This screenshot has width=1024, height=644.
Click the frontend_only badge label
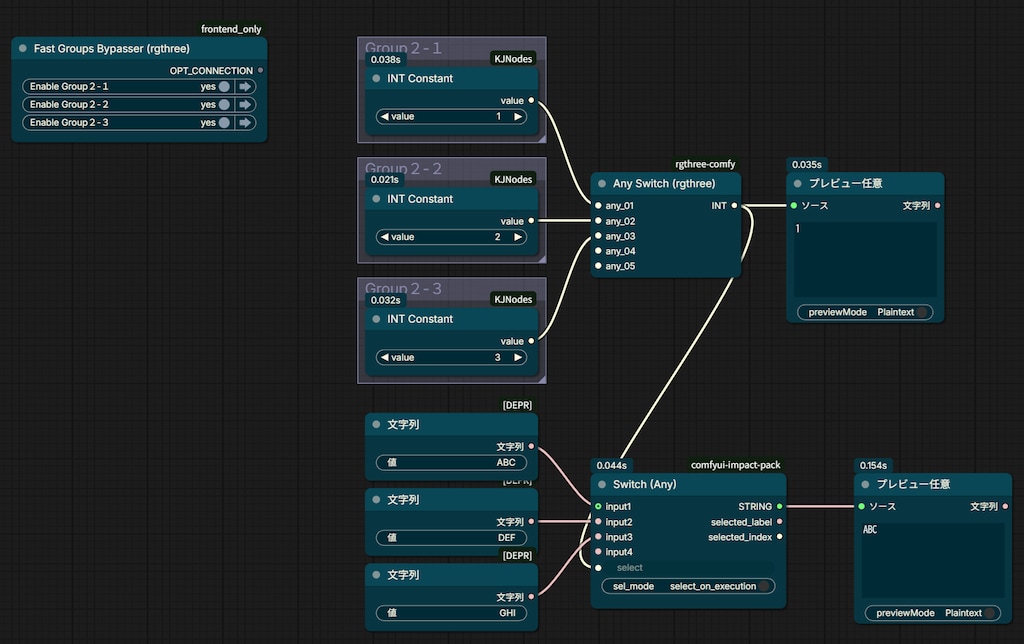[x=231, y=29]
